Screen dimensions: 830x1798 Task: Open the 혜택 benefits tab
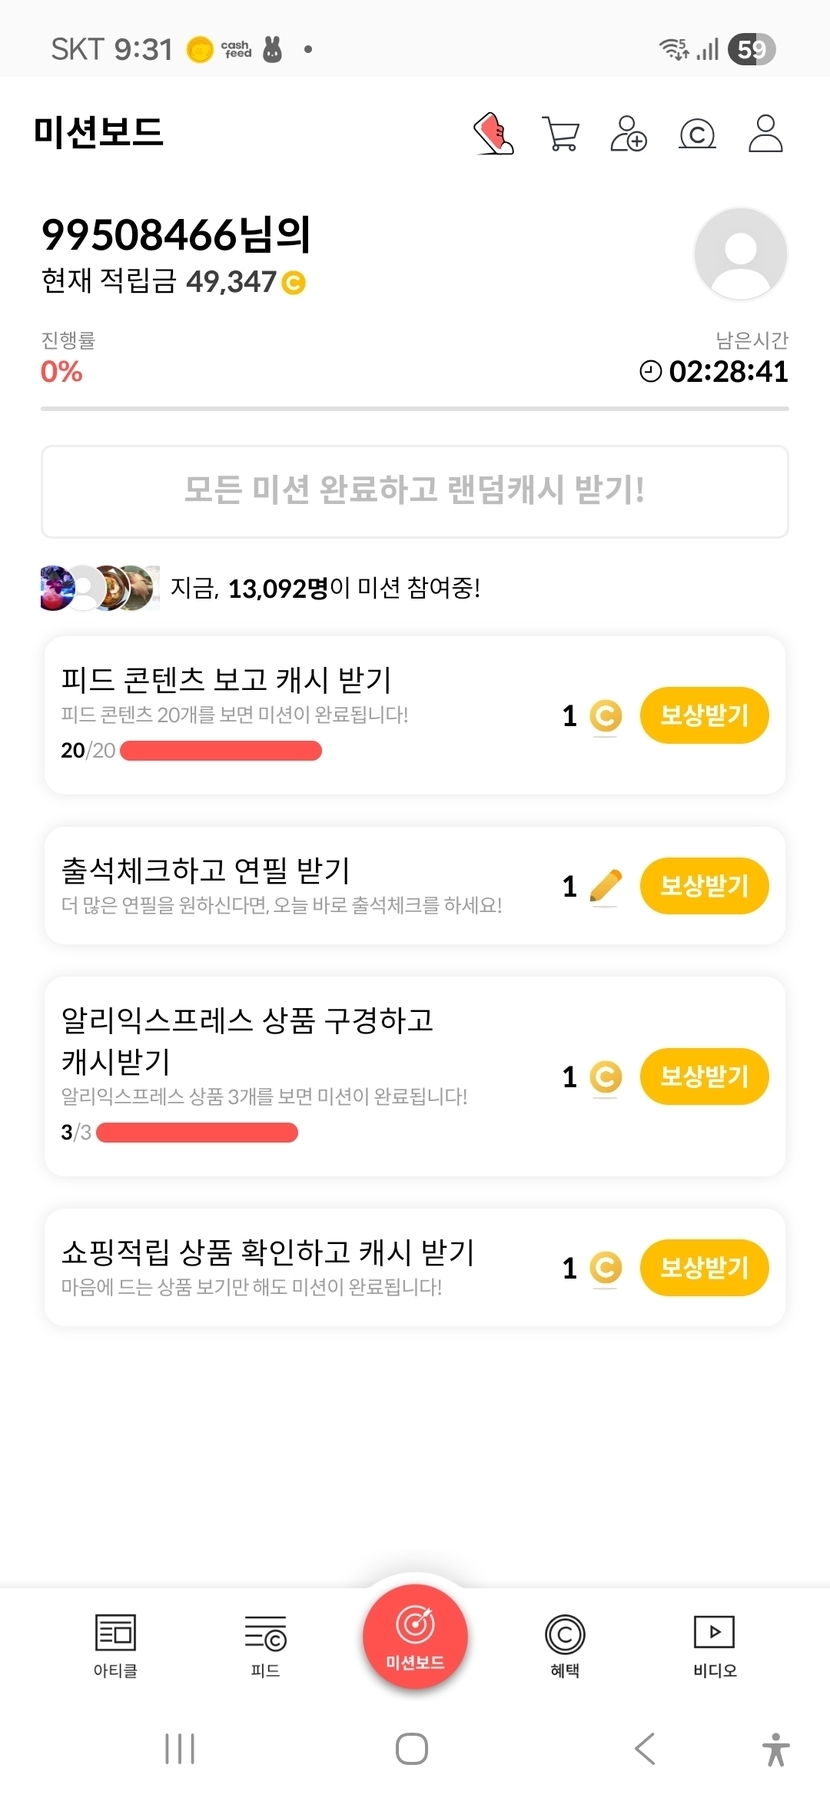click(565, 1645)
